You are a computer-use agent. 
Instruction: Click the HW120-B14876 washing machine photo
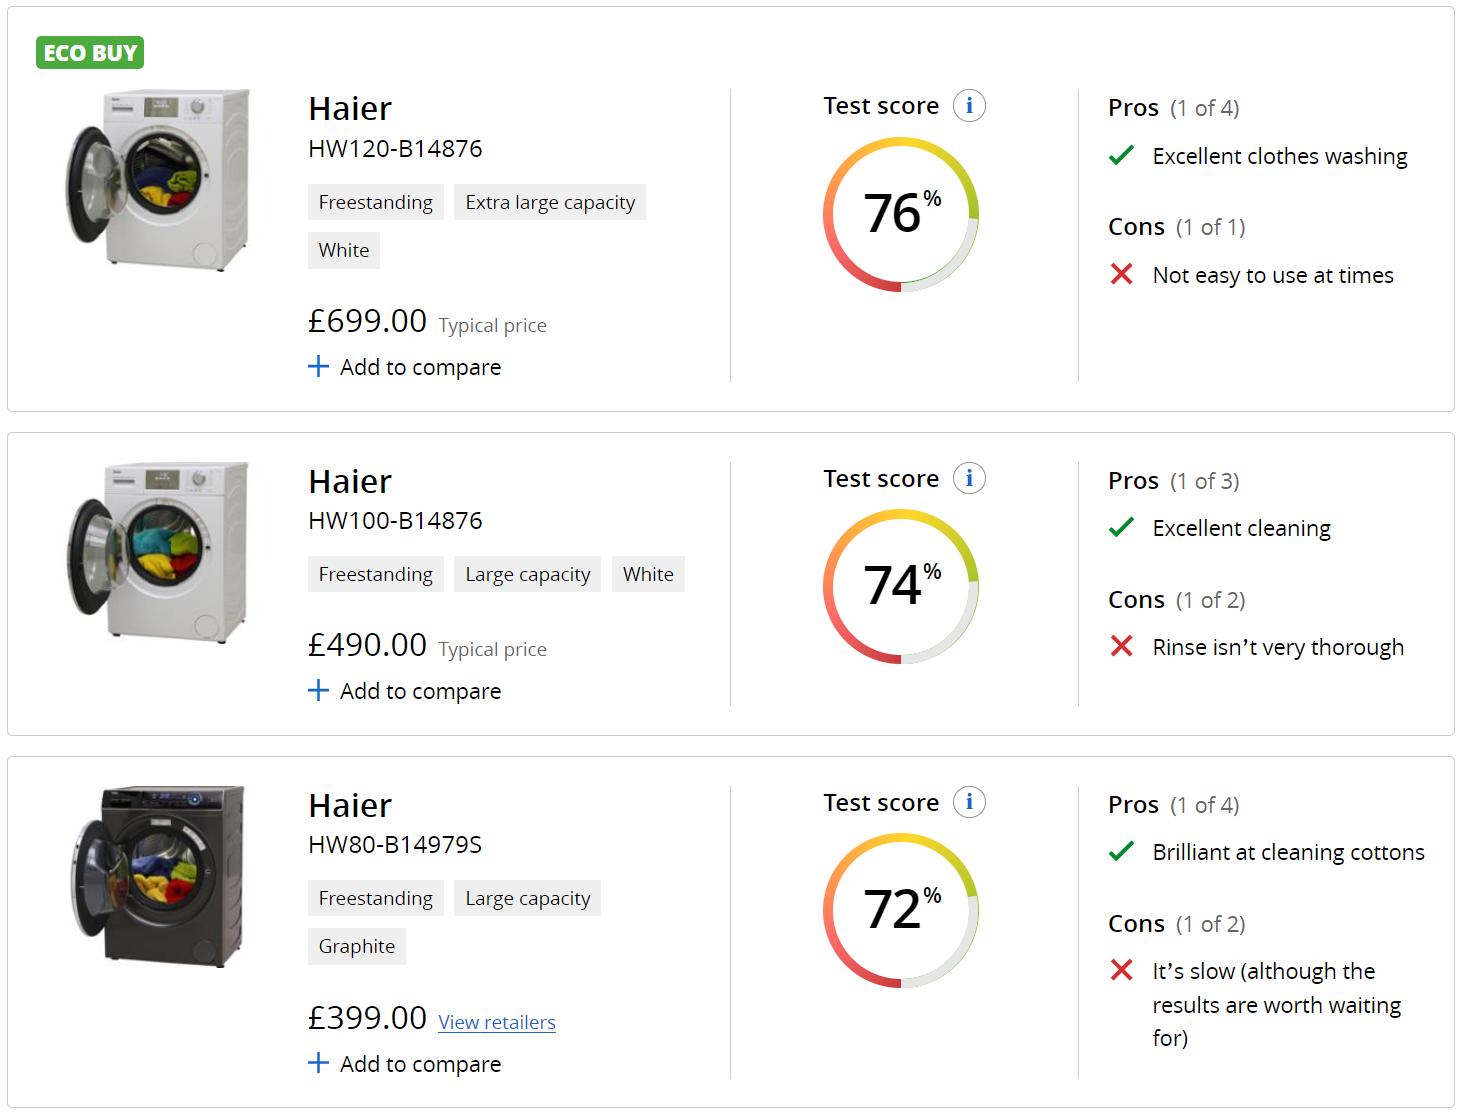coord(159,180)
